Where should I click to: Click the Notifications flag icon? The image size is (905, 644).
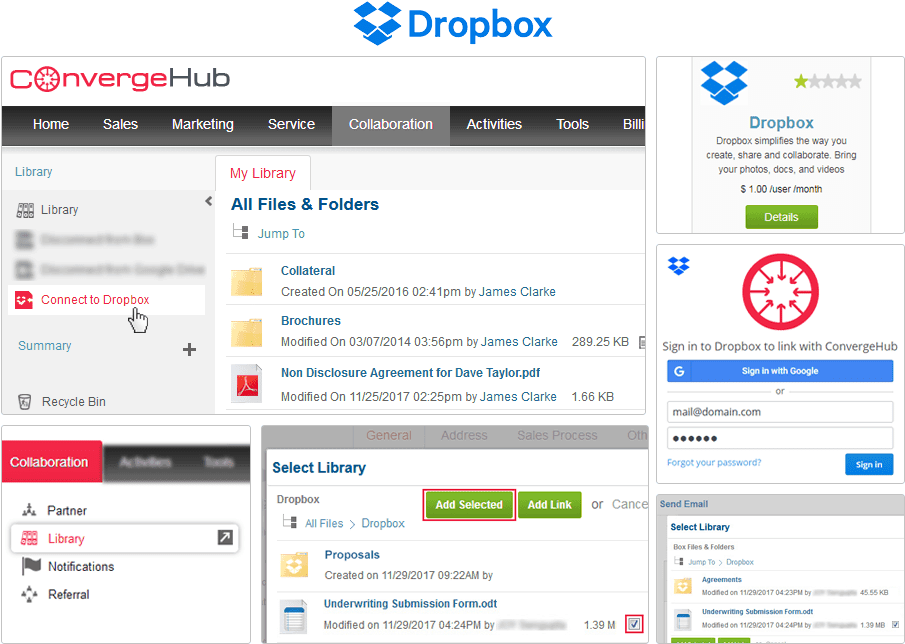[x=31, y=566]
